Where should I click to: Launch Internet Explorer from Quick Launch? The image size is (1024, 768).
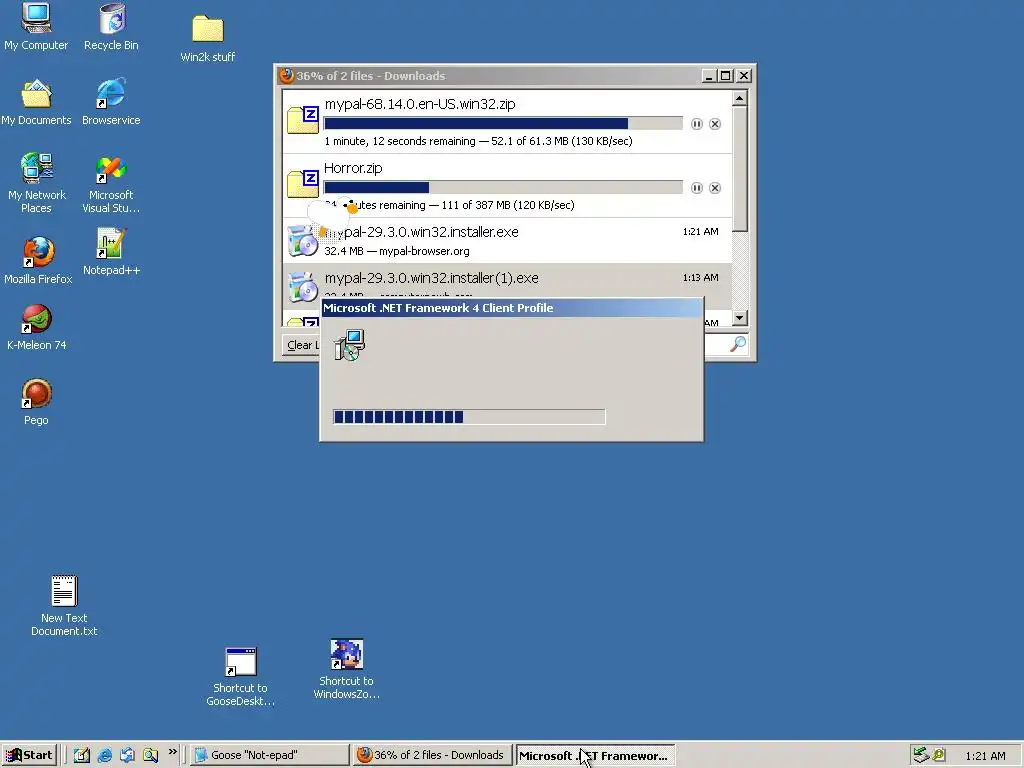104,756
